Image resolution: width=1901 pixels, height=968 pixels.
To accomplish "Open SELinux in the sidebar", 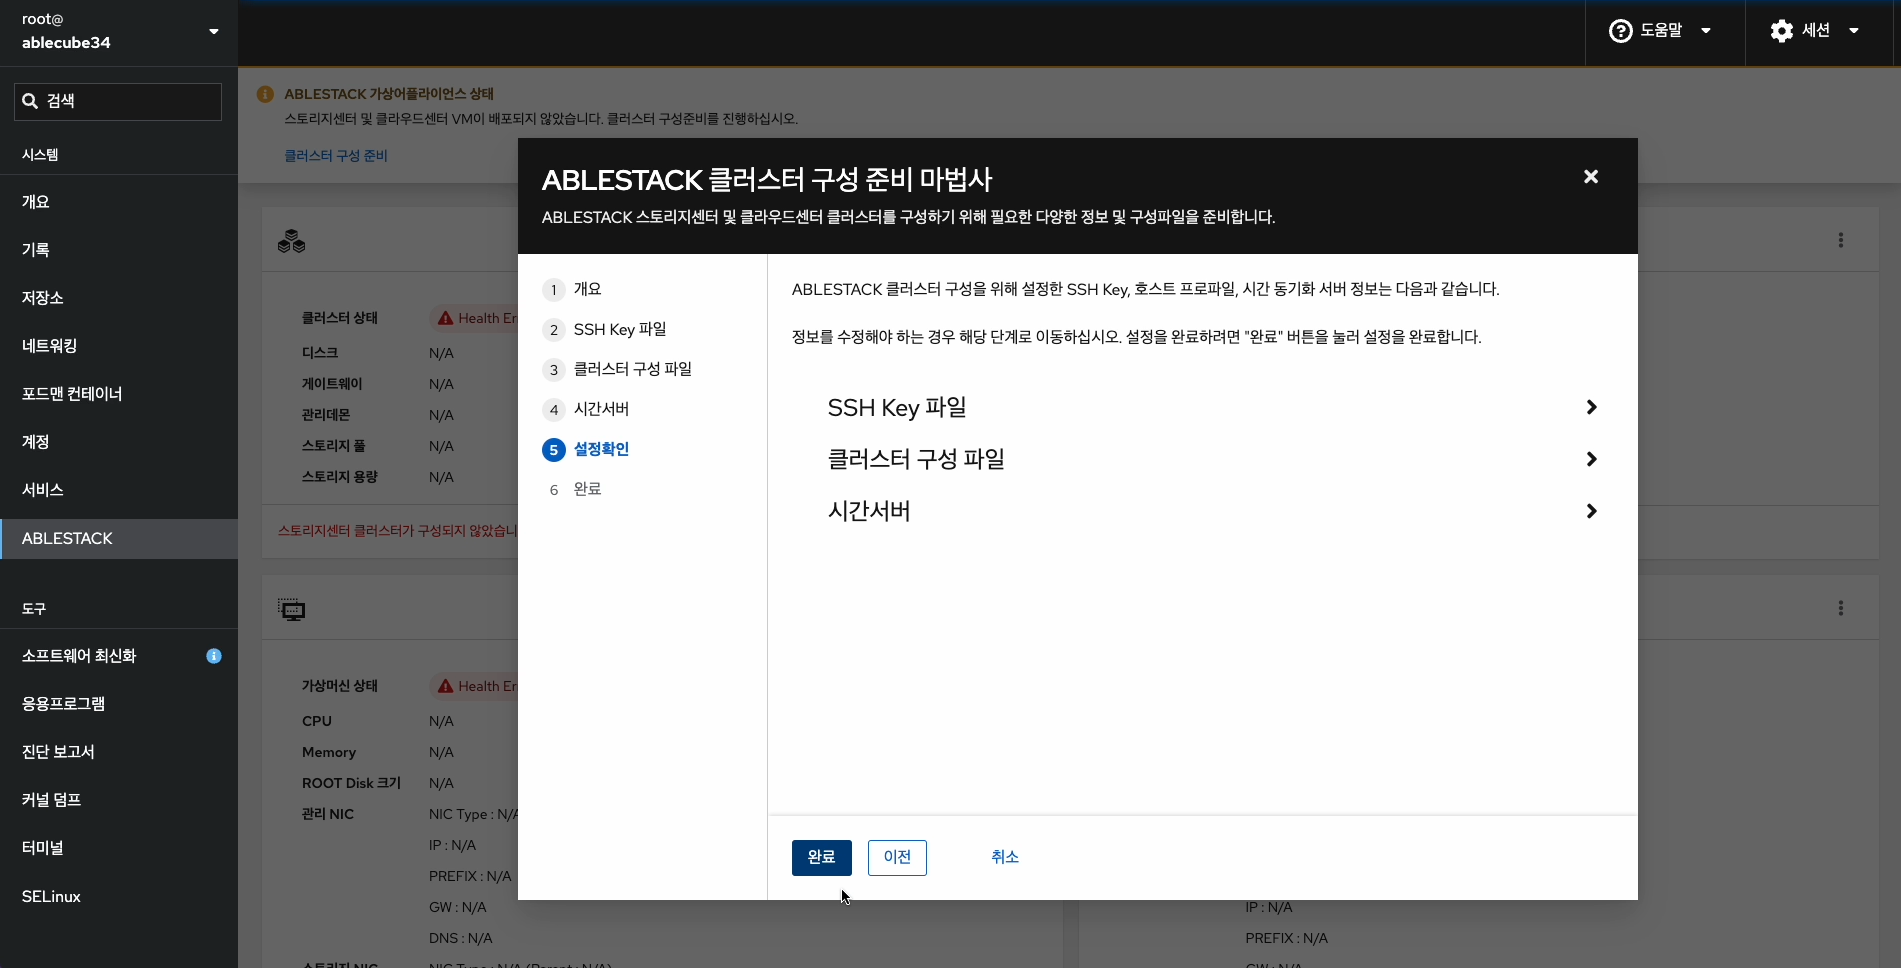I will pyautogui.click(x=119, y=897).
